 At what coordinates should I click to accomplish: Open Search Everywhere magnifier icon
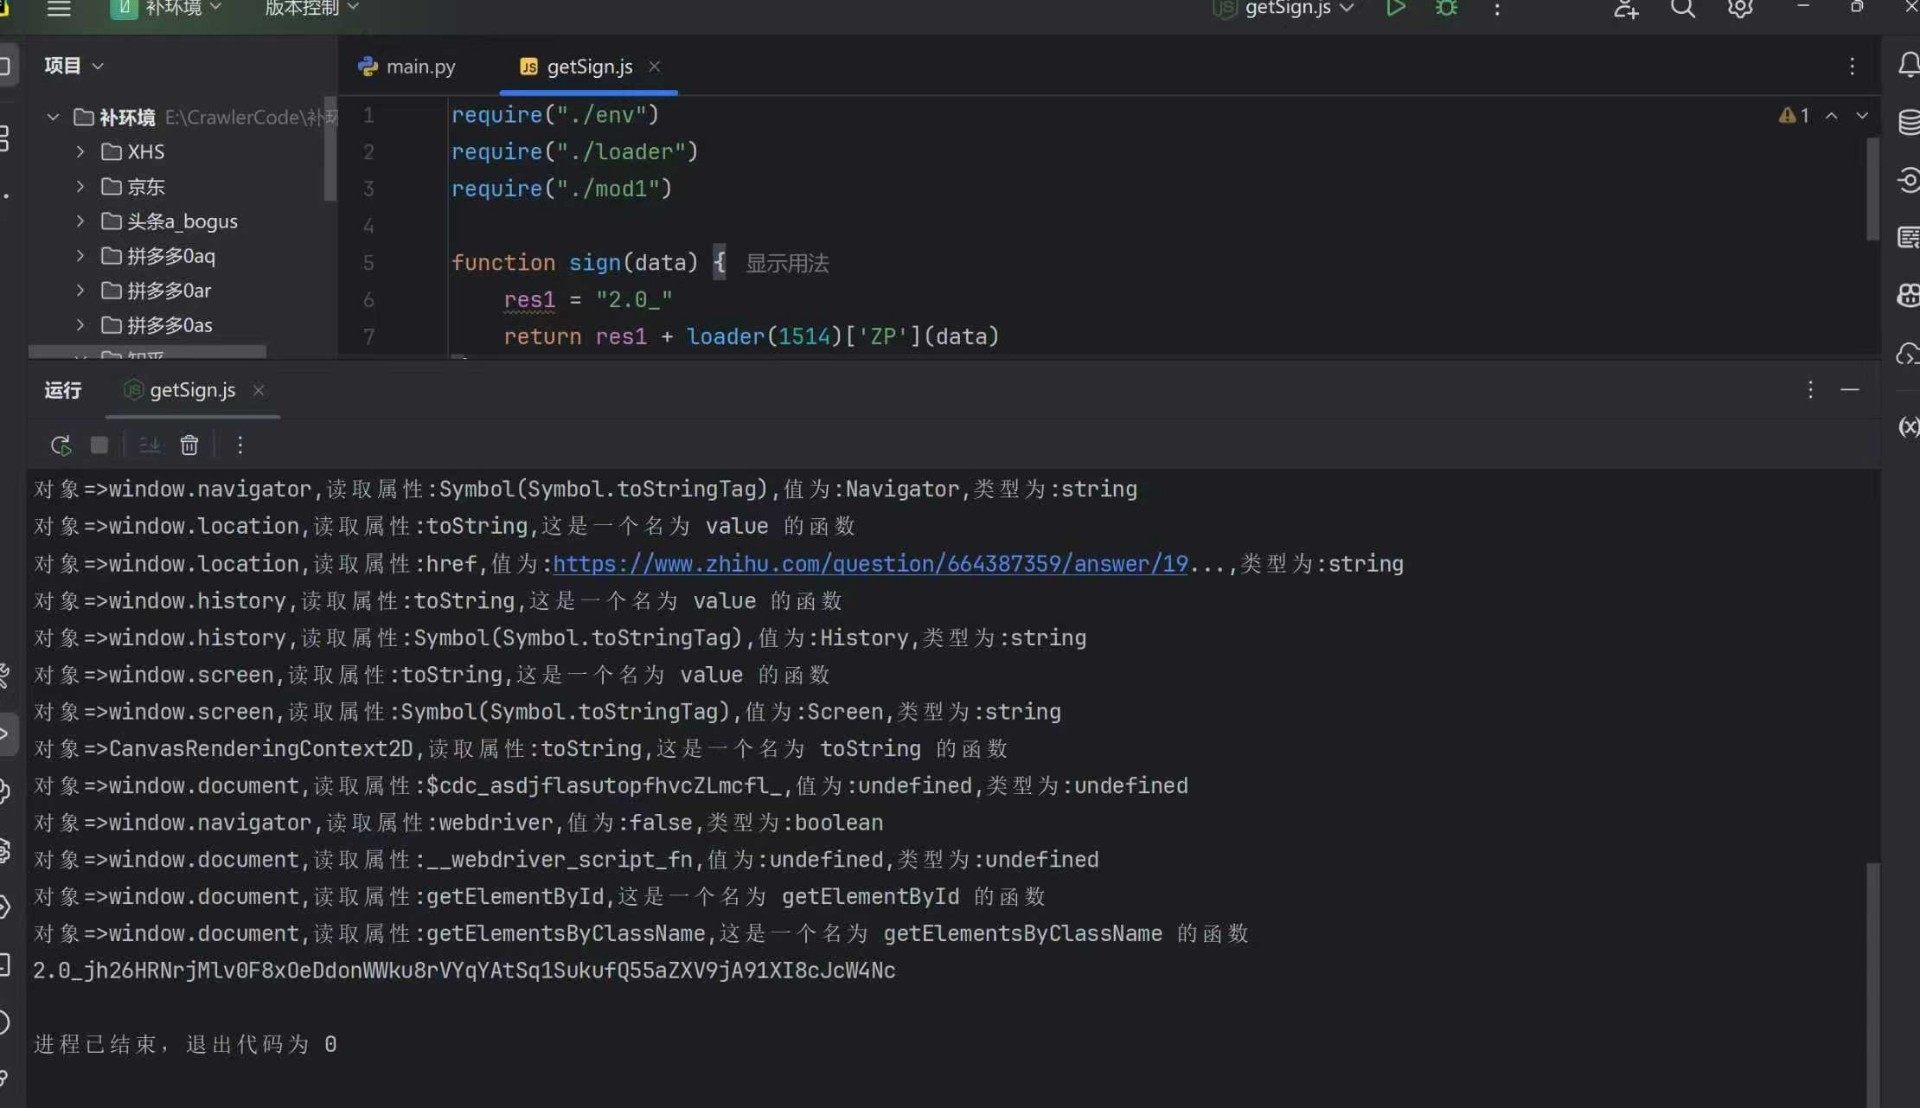click(1683, 9)
